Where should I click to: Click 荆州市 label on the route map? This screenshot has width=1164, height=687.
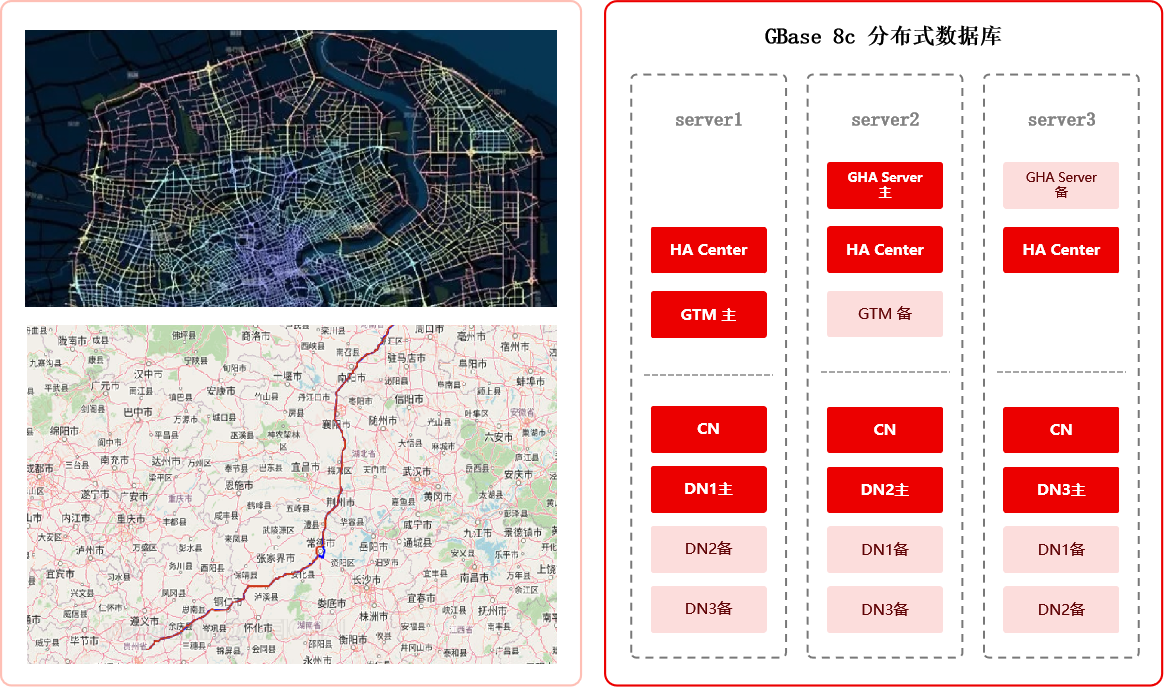(341, 502)
